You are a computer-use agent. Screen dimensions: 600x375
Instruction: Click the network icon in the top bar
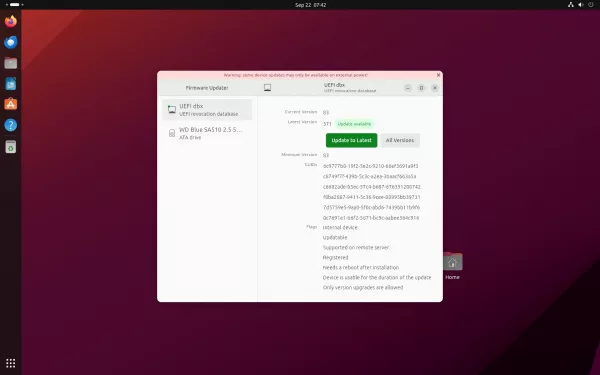click(571, 5)
